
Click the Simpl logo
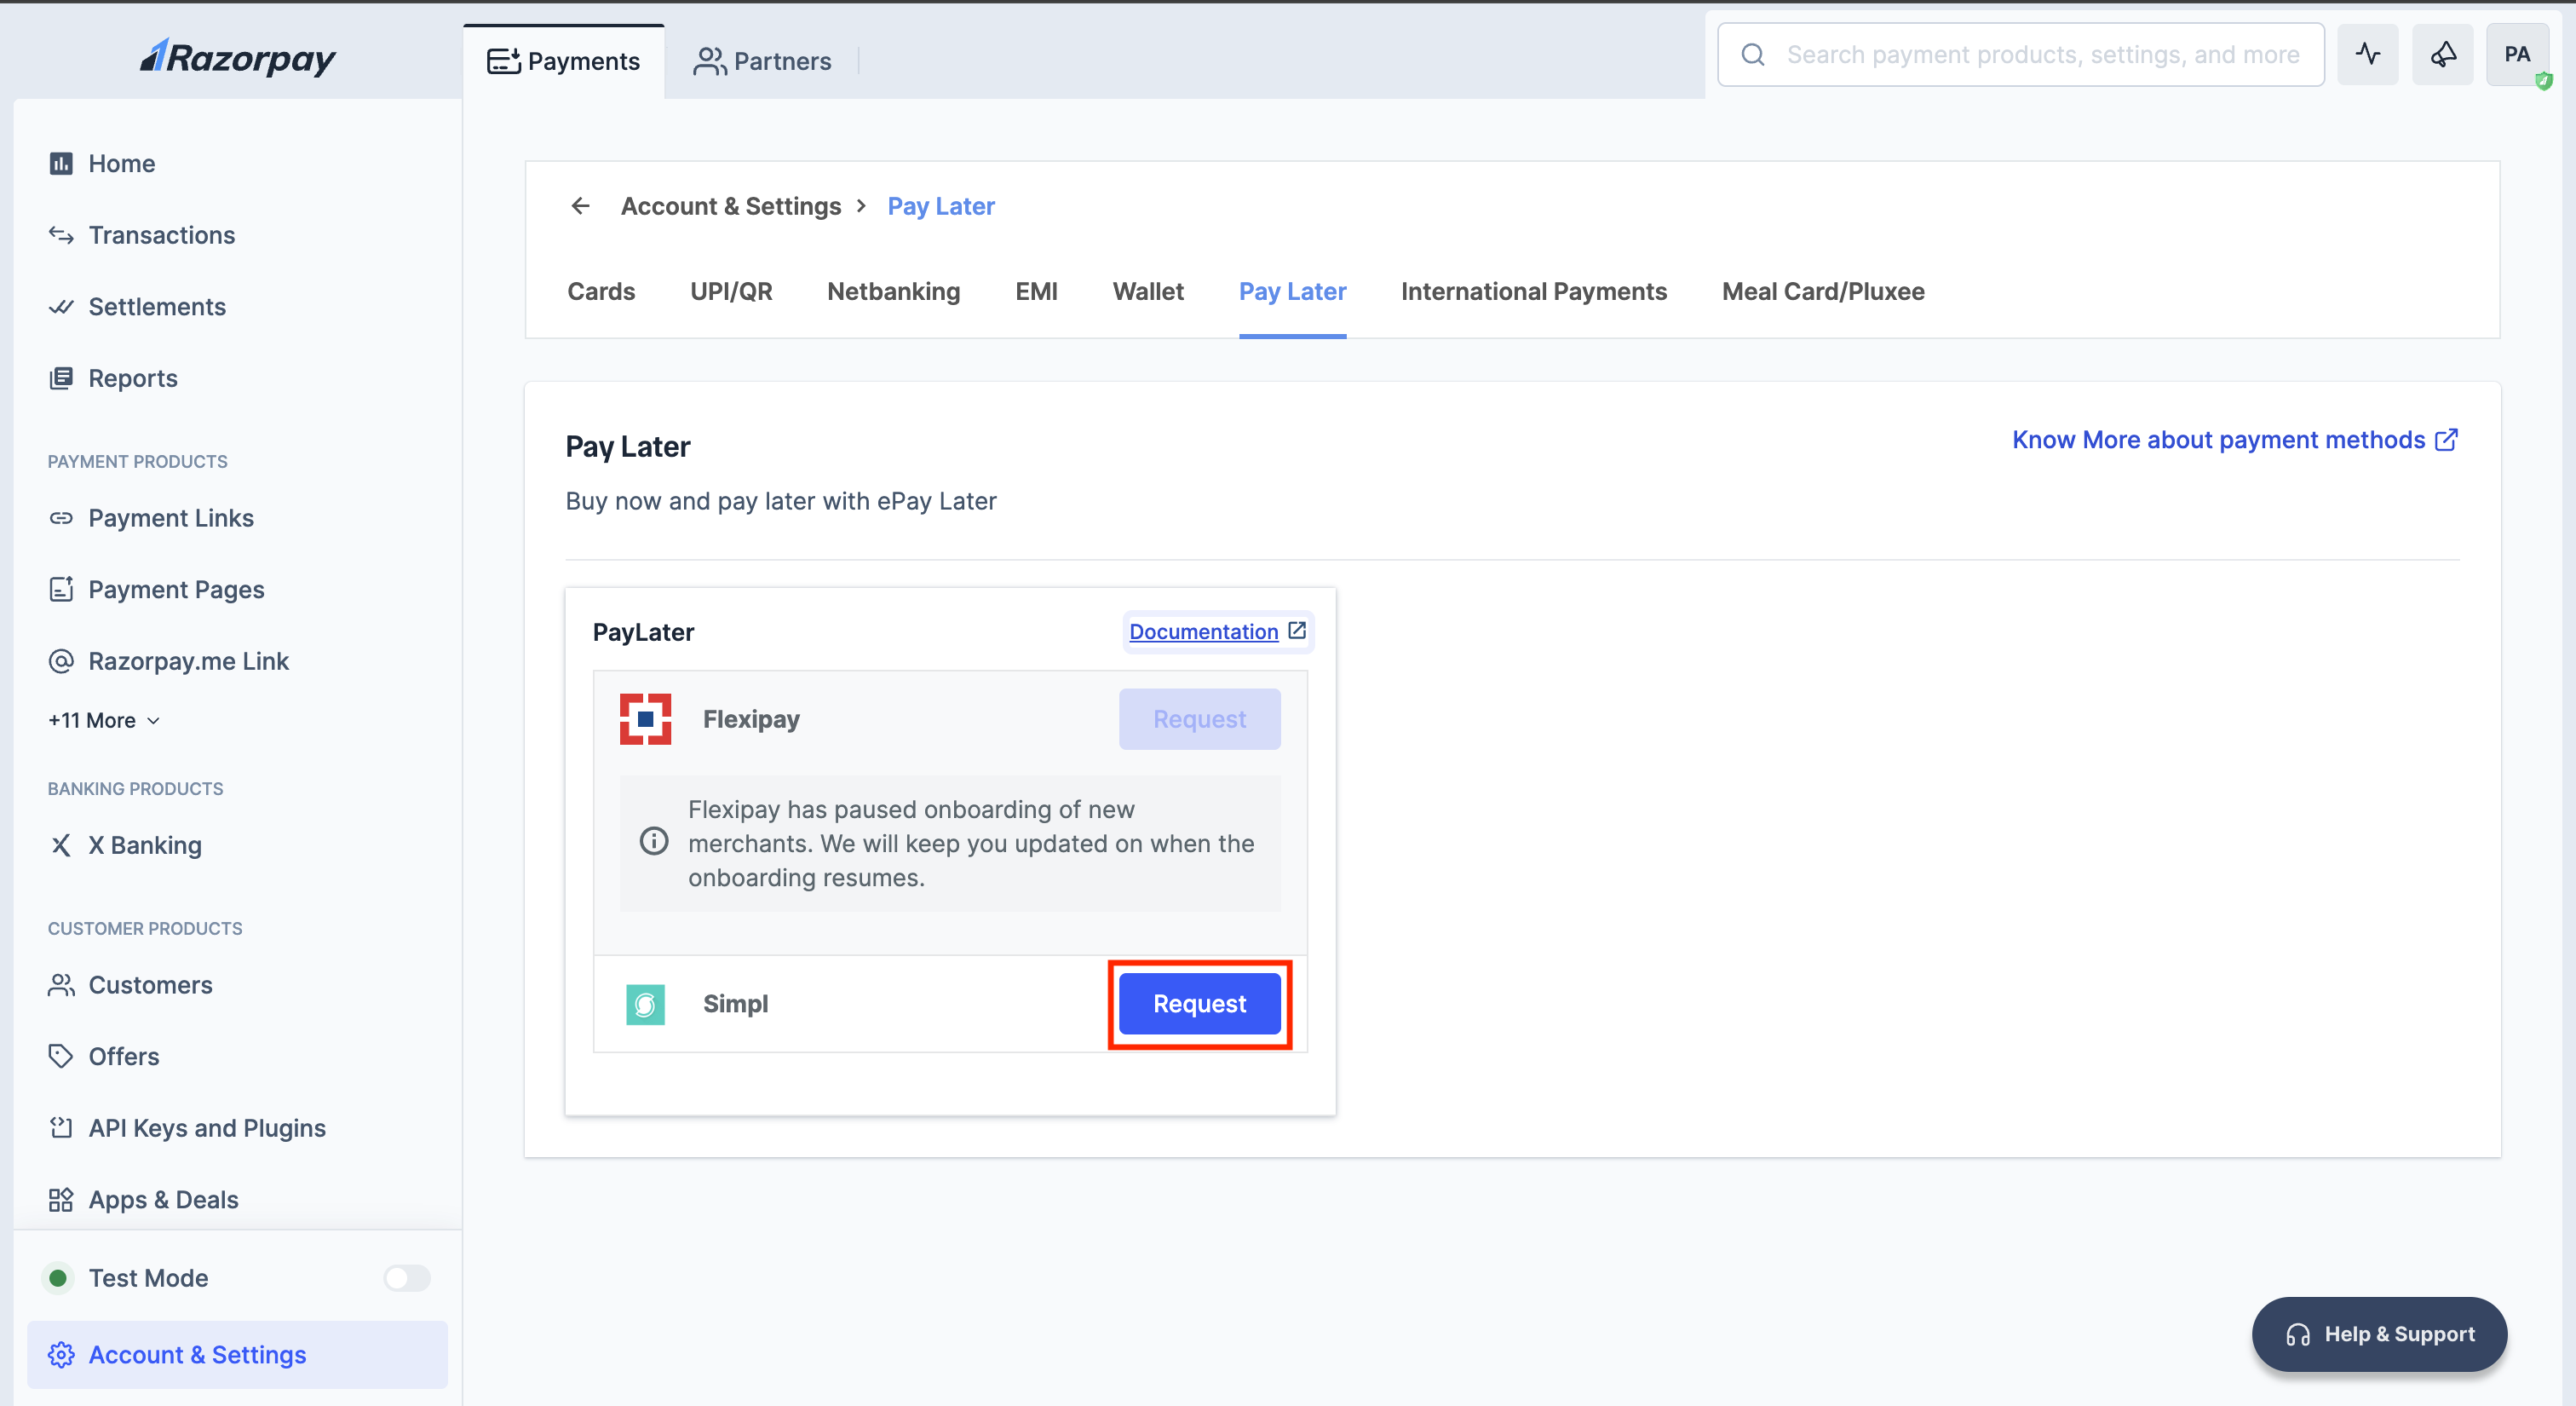[645, 1004]
